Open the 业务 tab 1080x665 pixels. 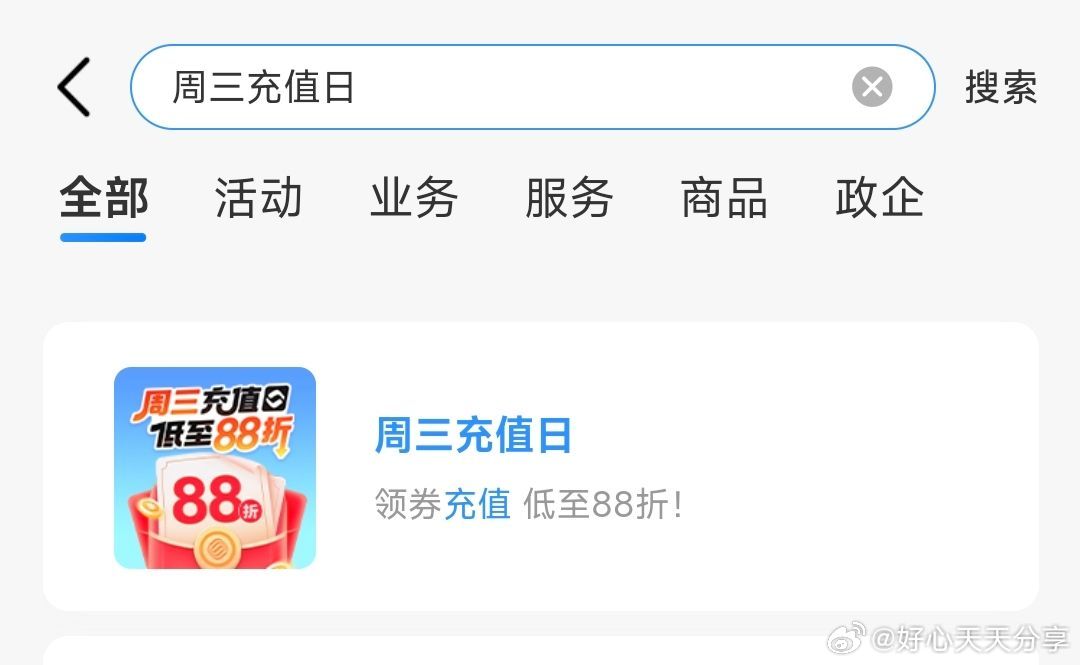point(414,198)
